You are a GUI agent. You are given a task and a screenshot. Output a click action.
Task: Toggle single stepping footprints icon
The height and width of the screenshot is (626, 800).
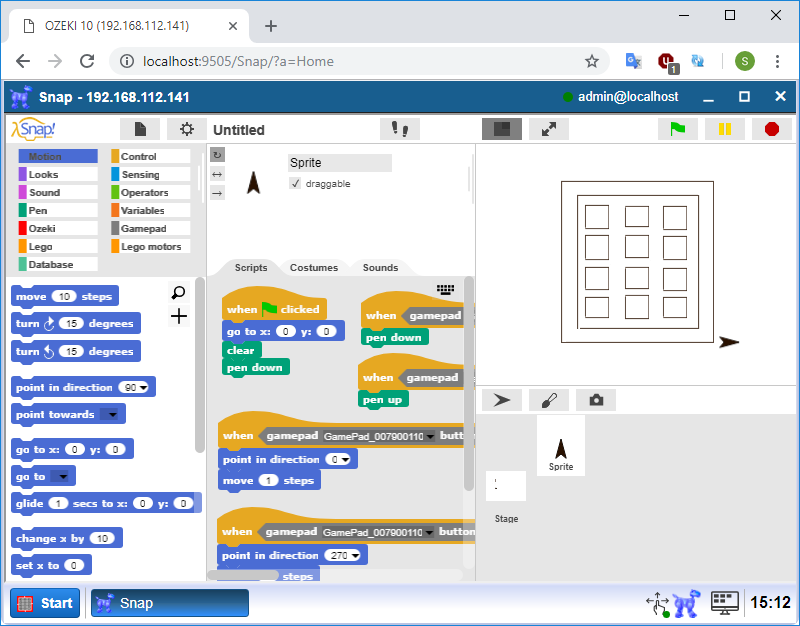tap(400, 129)
